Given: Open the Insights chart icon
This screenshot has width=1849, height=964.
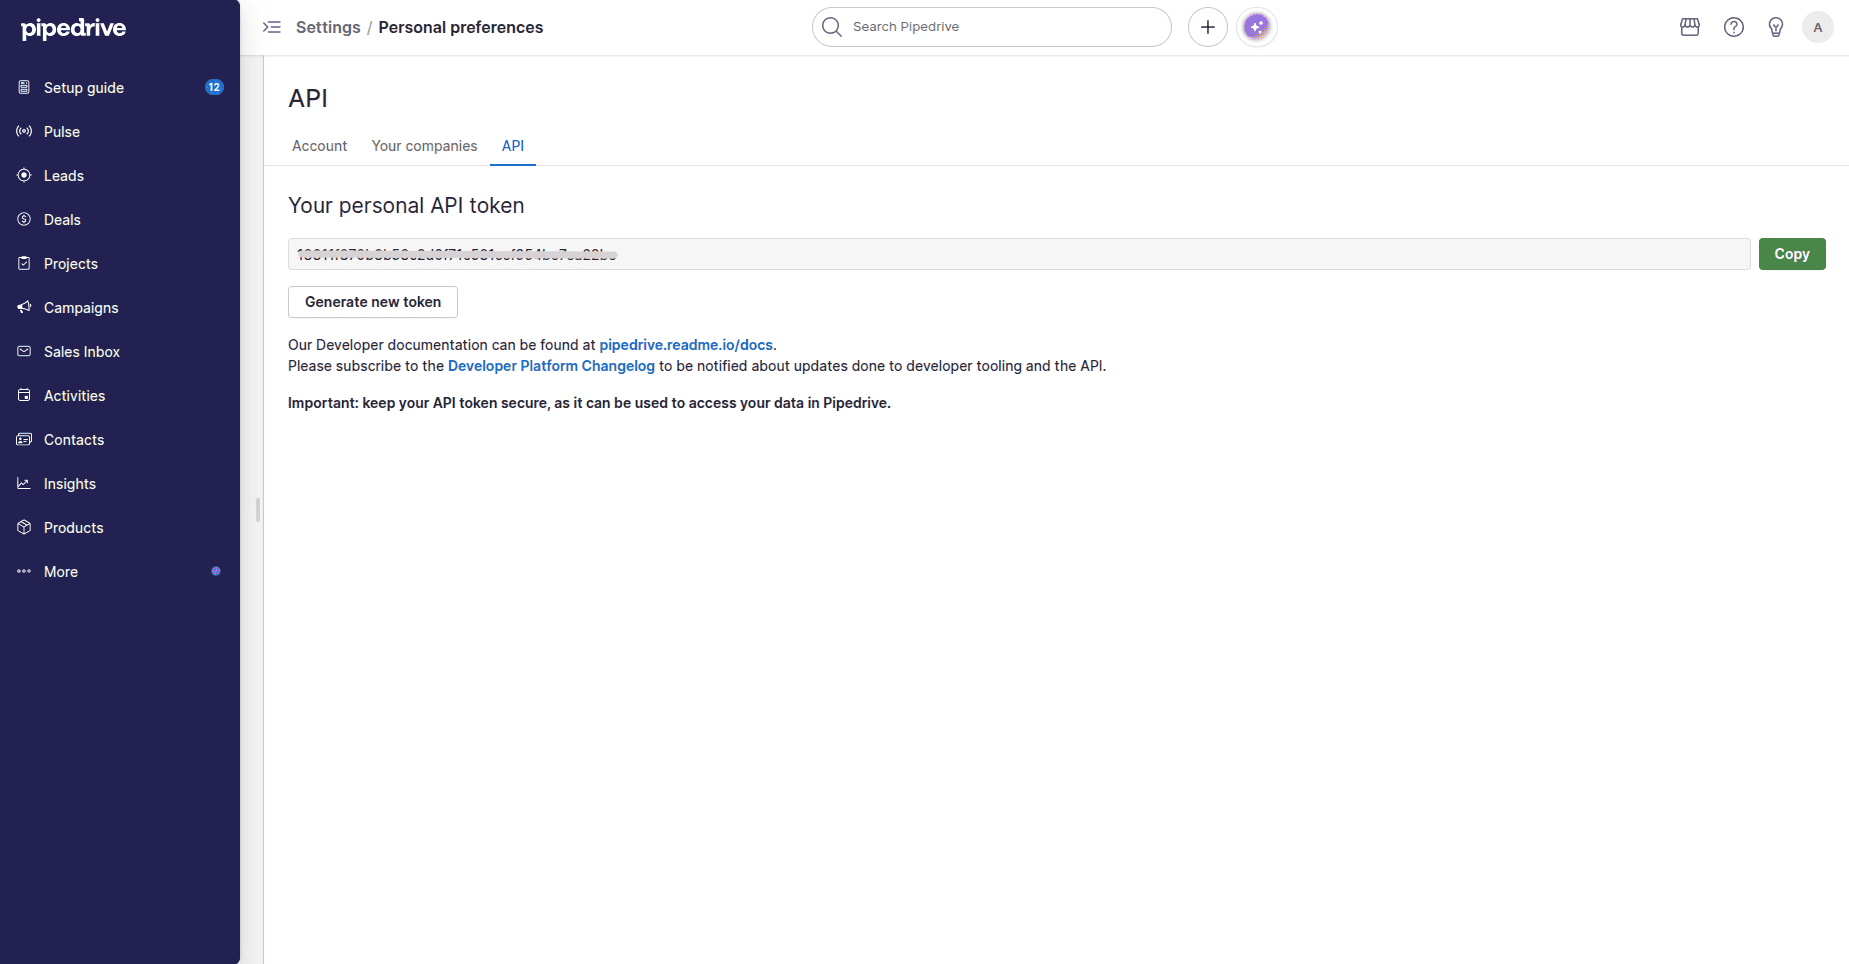Looking at the screenshot, I should 24,483.
